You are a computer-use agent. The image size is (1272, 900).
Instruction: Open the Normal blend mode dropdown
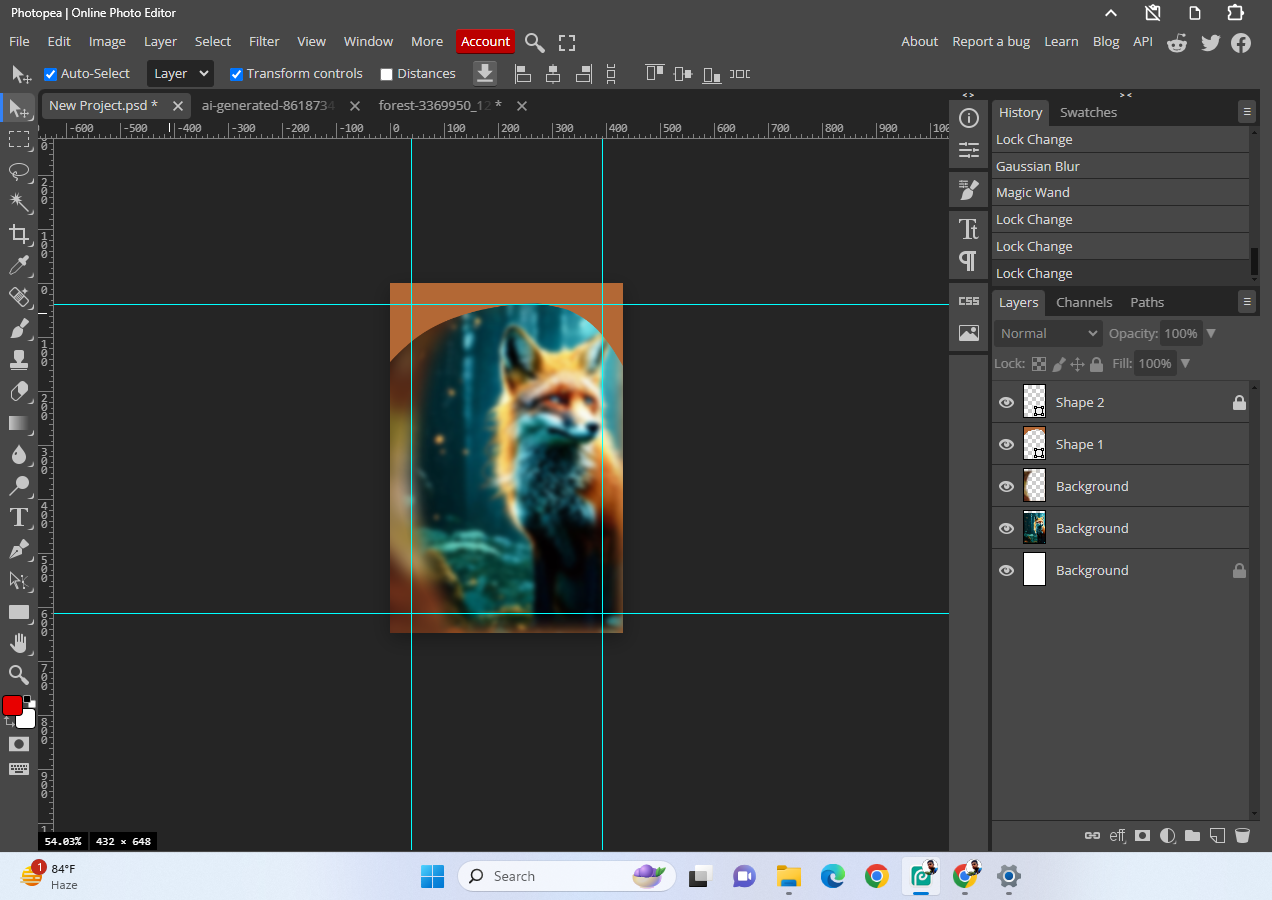click(1048, 334)
